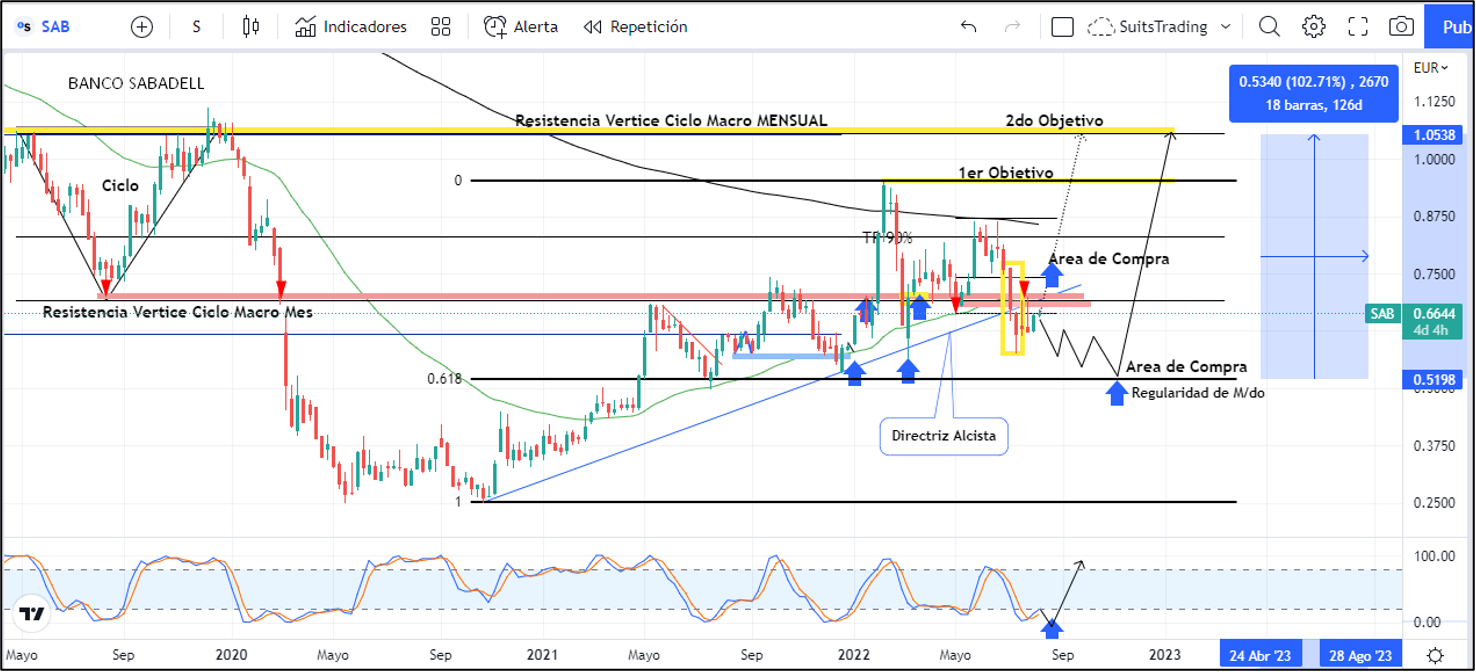This screenshot has height=672, width=1476.
Task: Open the SAB symbol search
Action: (45, 27)
